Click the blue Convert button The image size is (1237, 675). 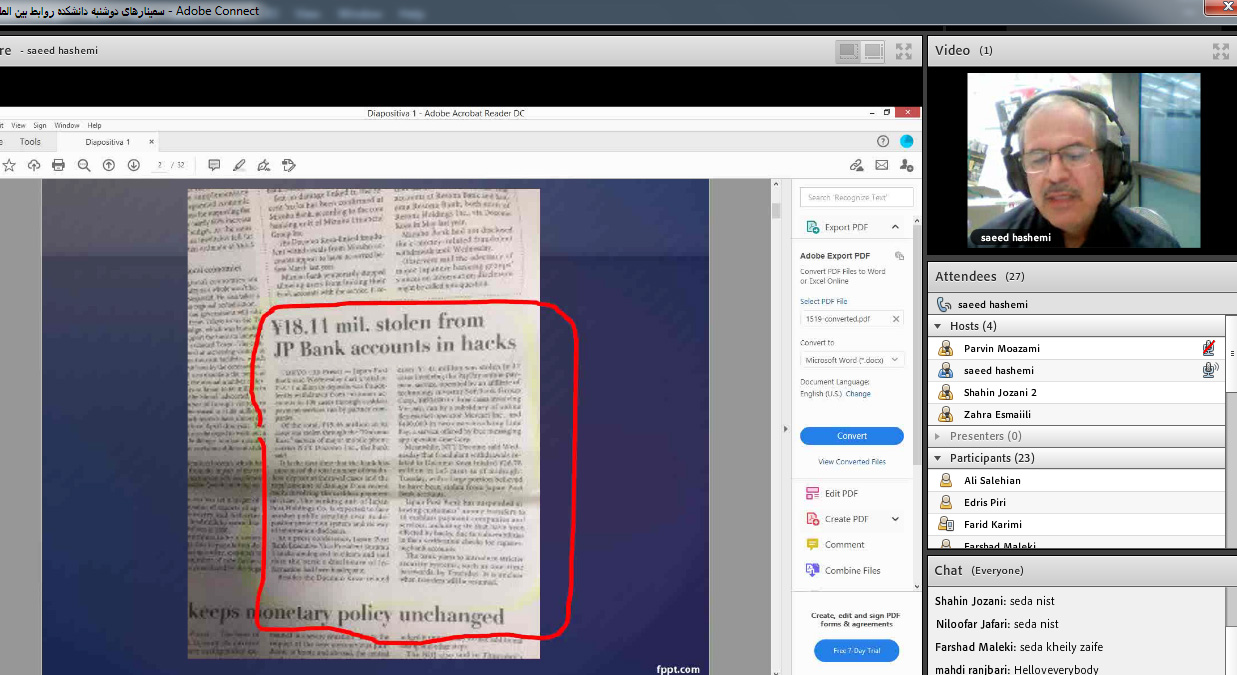852,436
